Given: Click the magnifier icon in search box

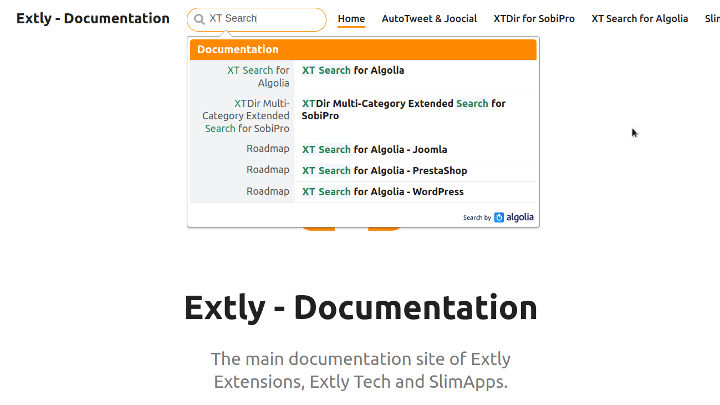Looking at the screenshot, I should (x=199, y=19).
